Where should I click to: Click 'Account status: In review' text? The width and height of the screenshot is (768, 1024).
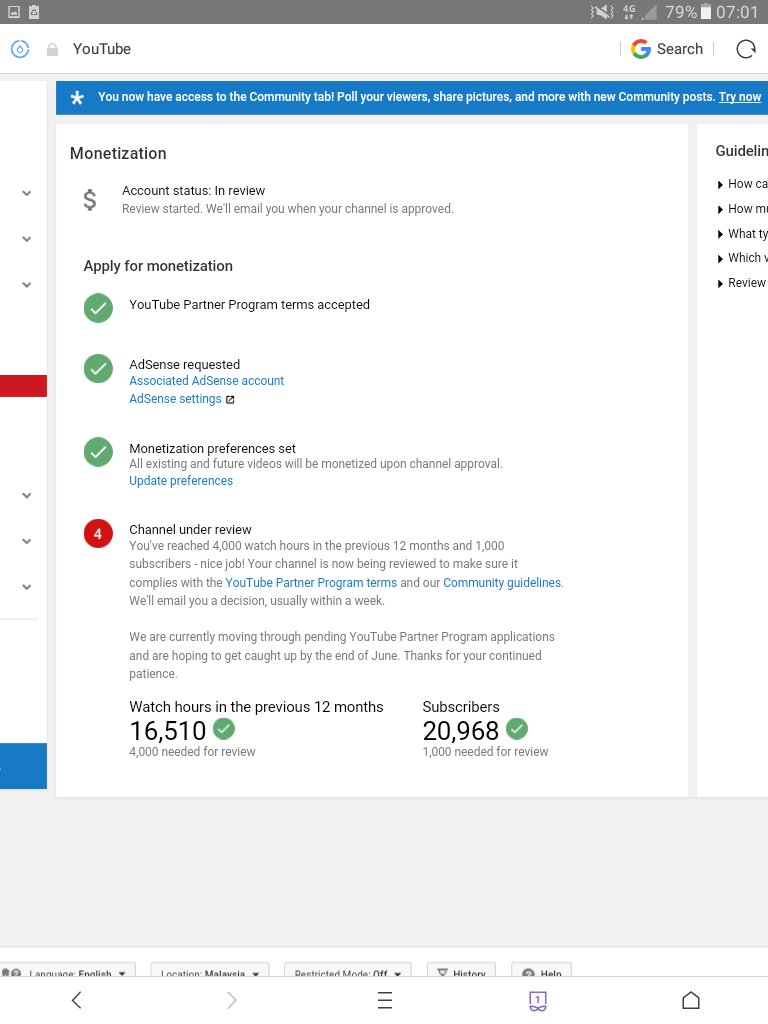click(193, 191)
